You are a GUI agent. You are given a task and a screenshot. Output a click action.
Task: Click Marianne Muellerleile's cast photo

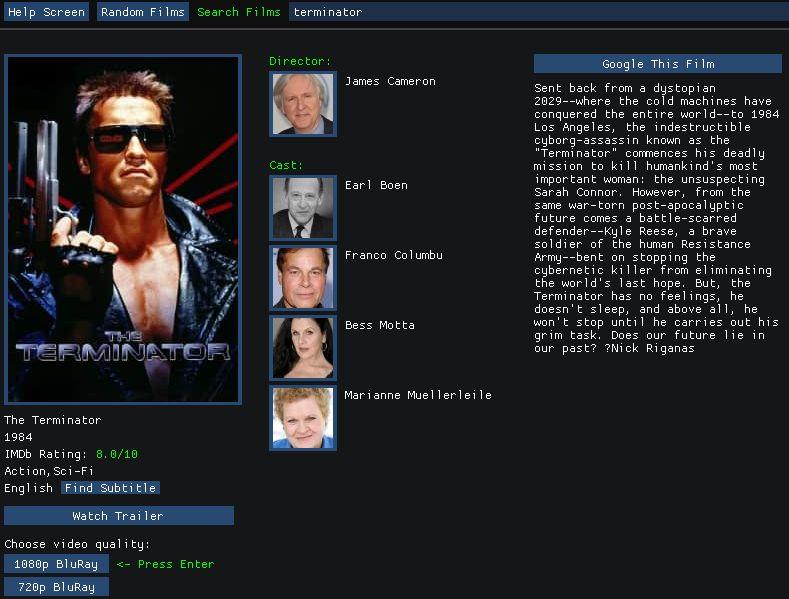tap(303, 418)
